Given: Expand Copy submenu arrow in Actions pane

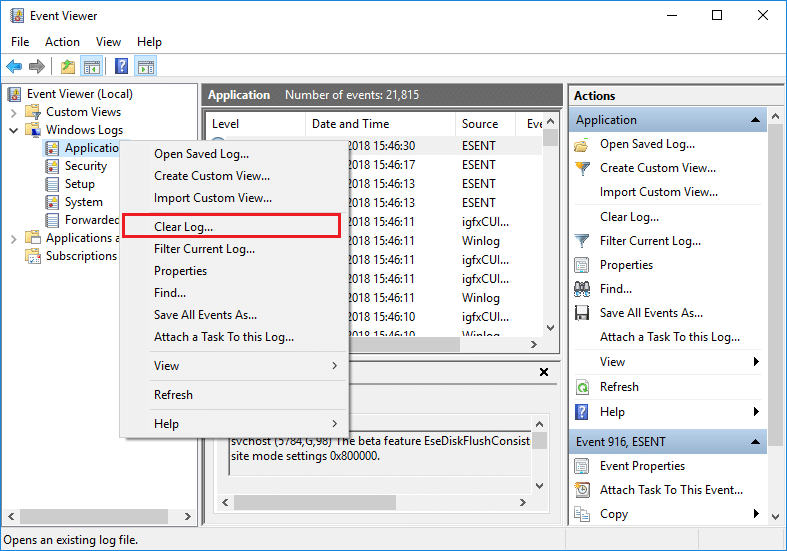Looking at the screenshot, I should coord(756,513).
